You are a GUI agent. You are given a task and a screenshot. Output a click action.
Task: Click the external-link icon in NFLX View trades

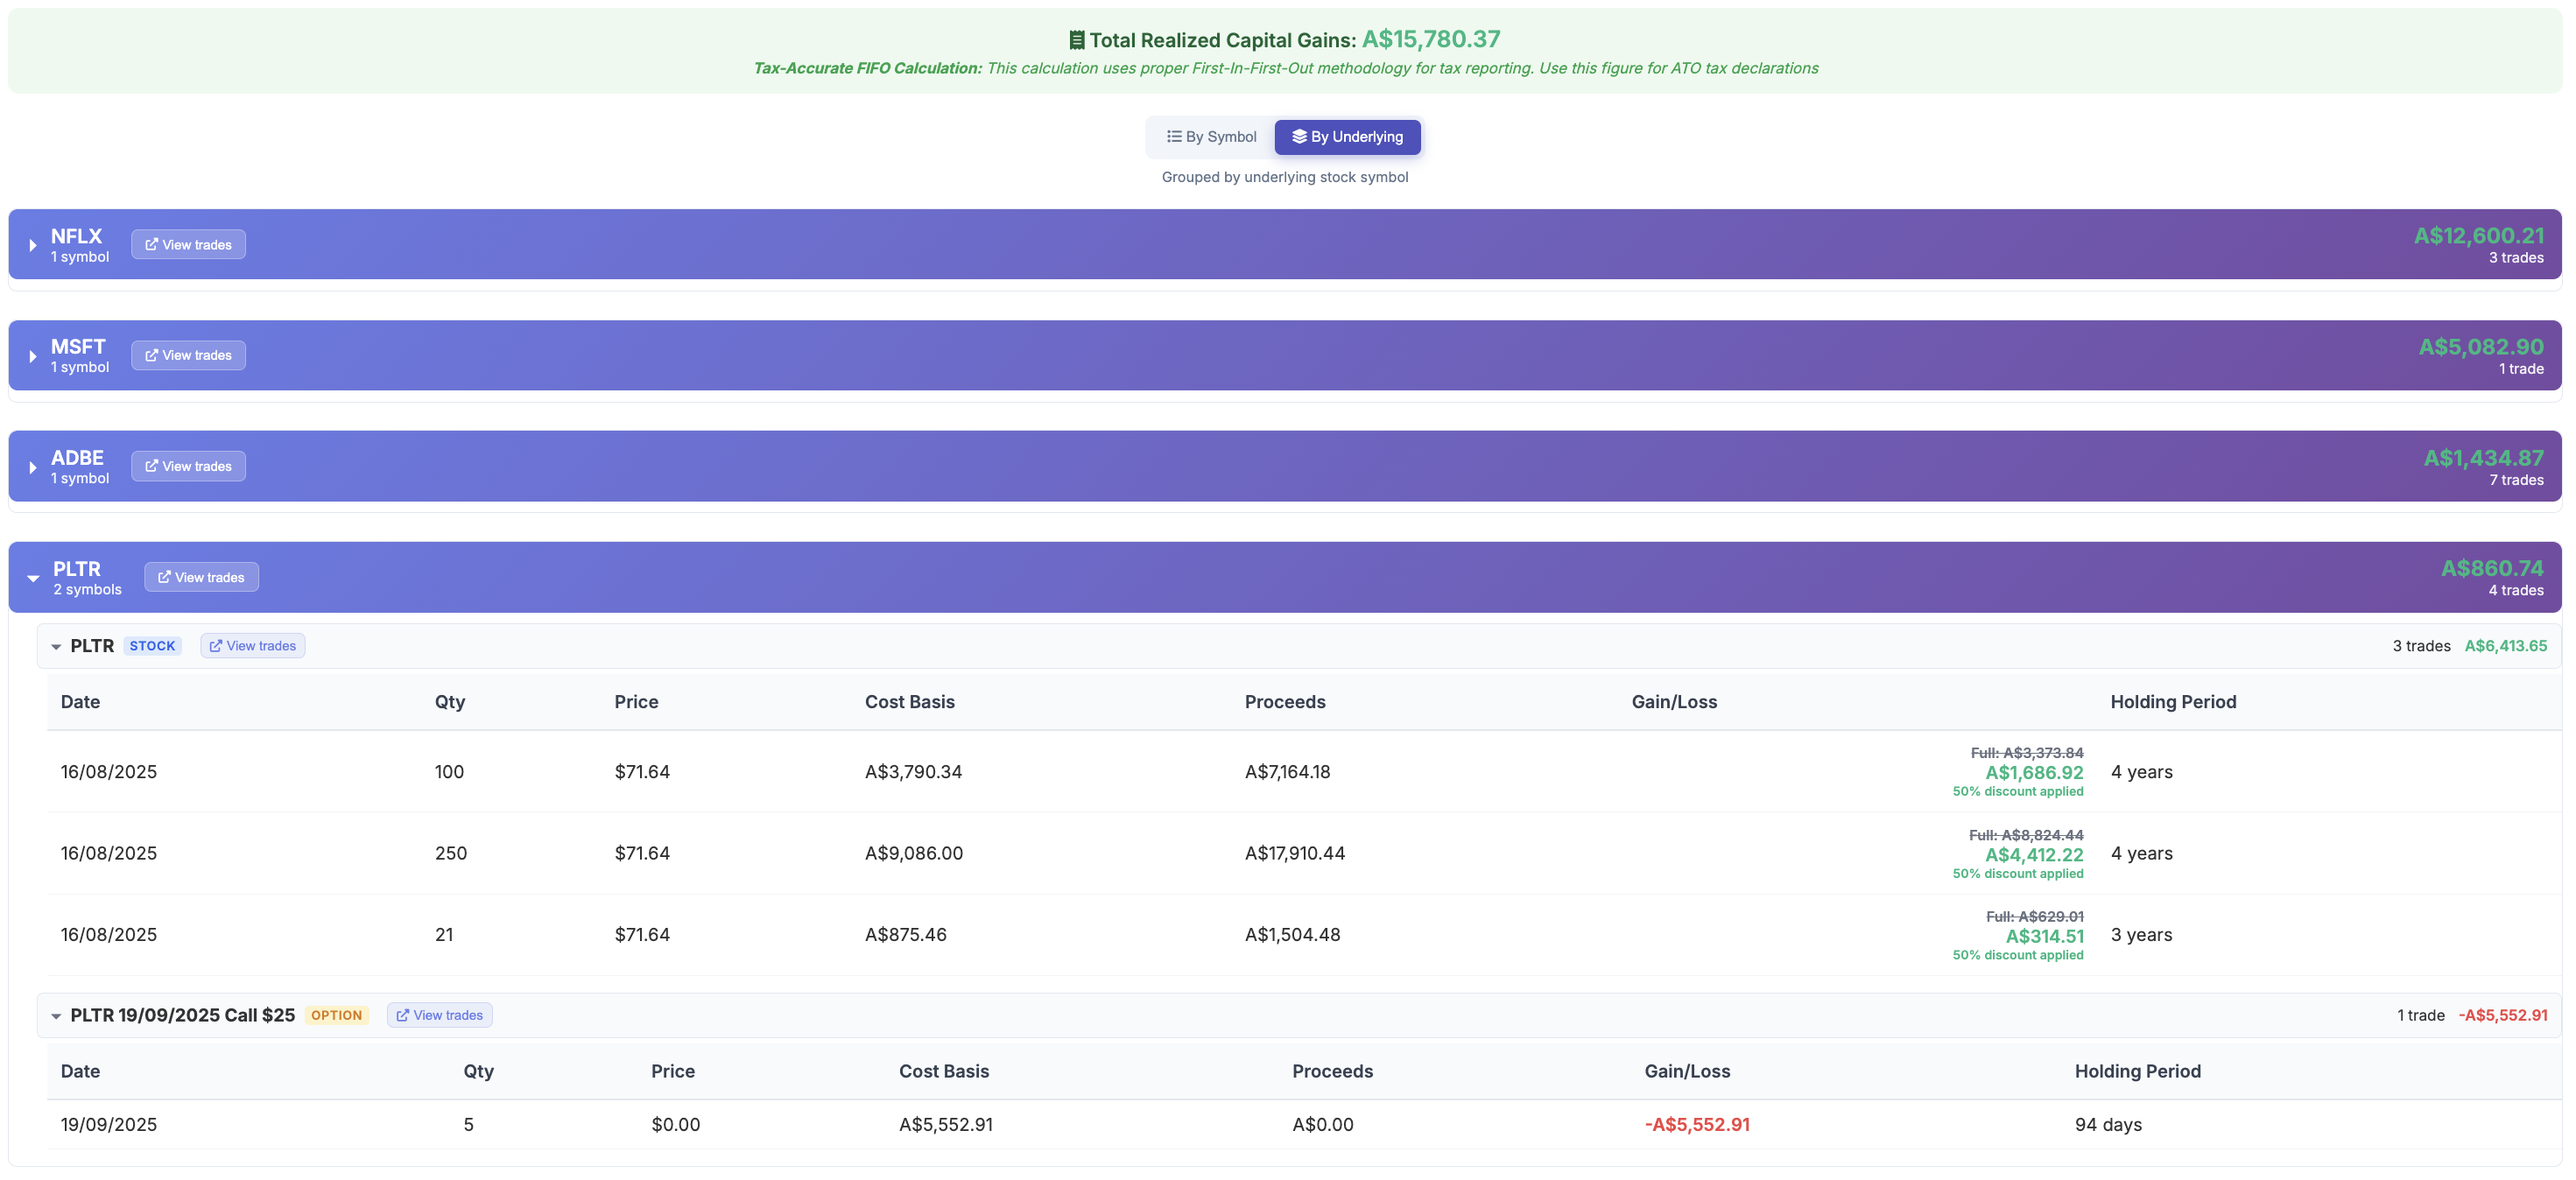(x=152, y=243)
